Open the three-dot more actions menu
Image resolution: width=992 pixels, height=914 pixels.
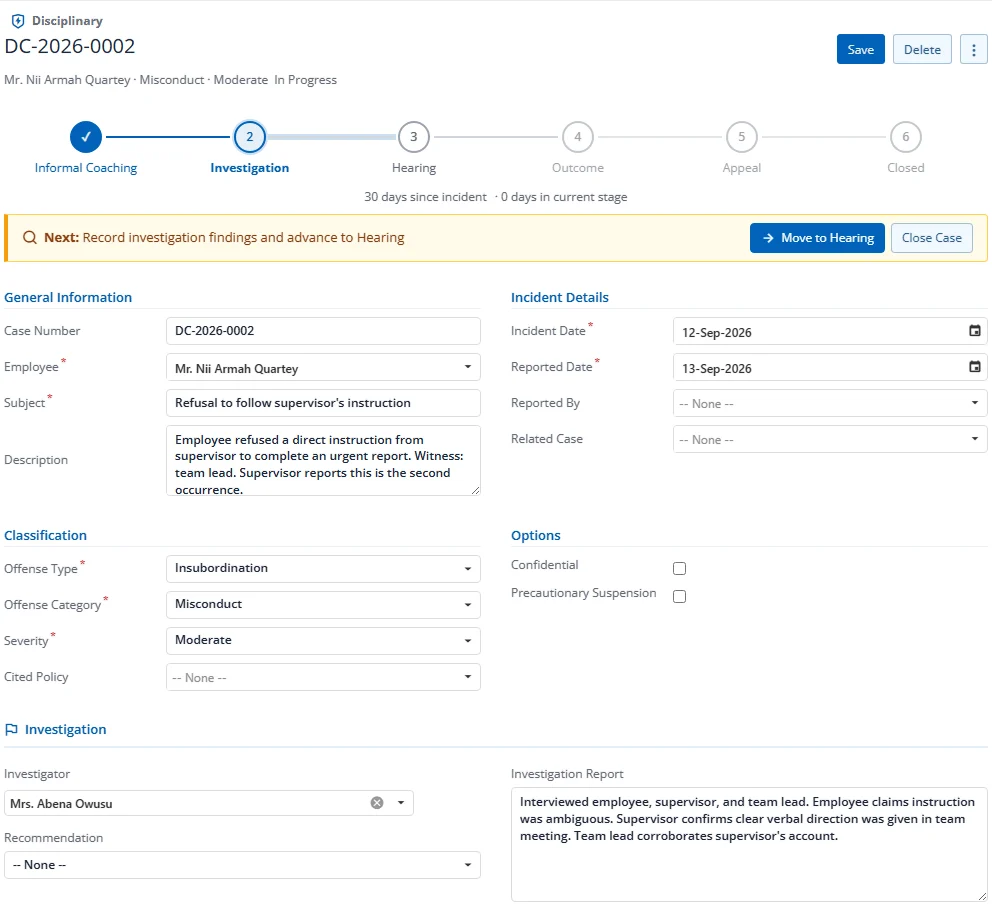point(974,49)
